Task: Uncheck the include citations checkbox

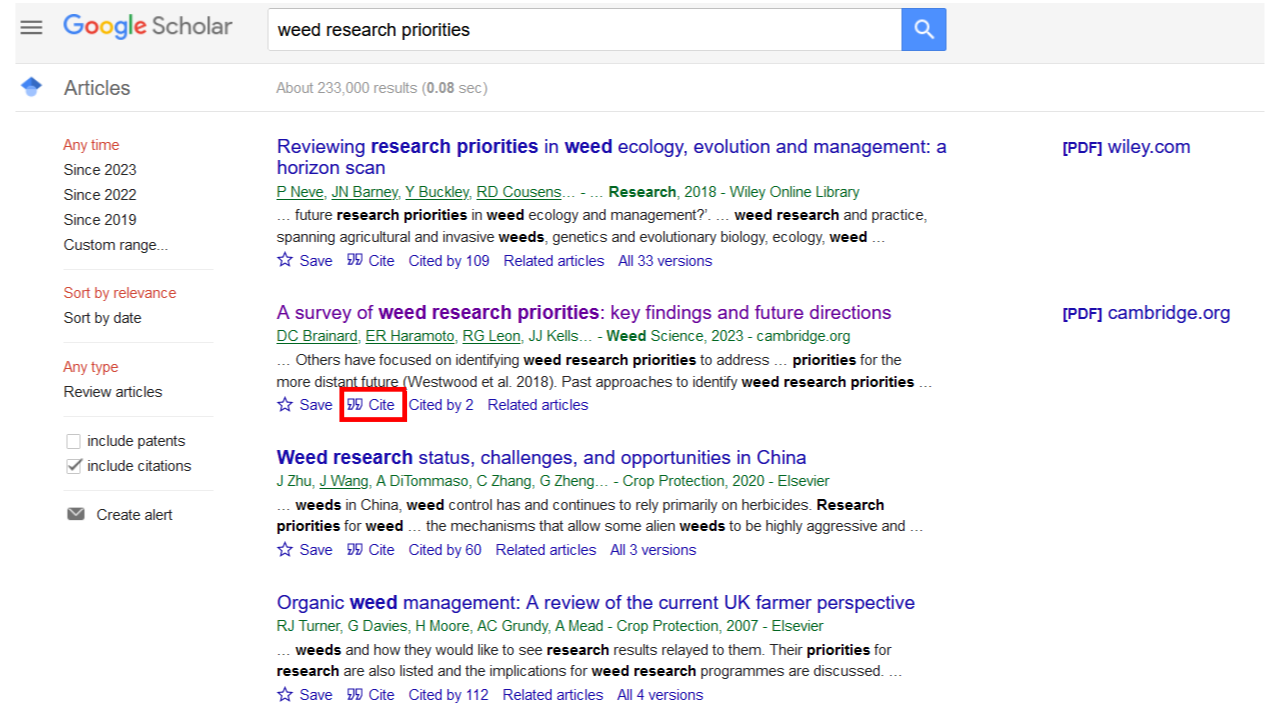Action: [73, 466]
